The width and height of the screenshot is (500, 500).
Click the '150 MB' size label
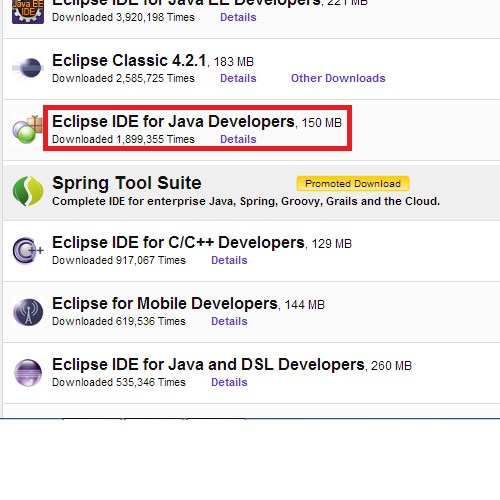pyautogui.click(x=322, y=123)
